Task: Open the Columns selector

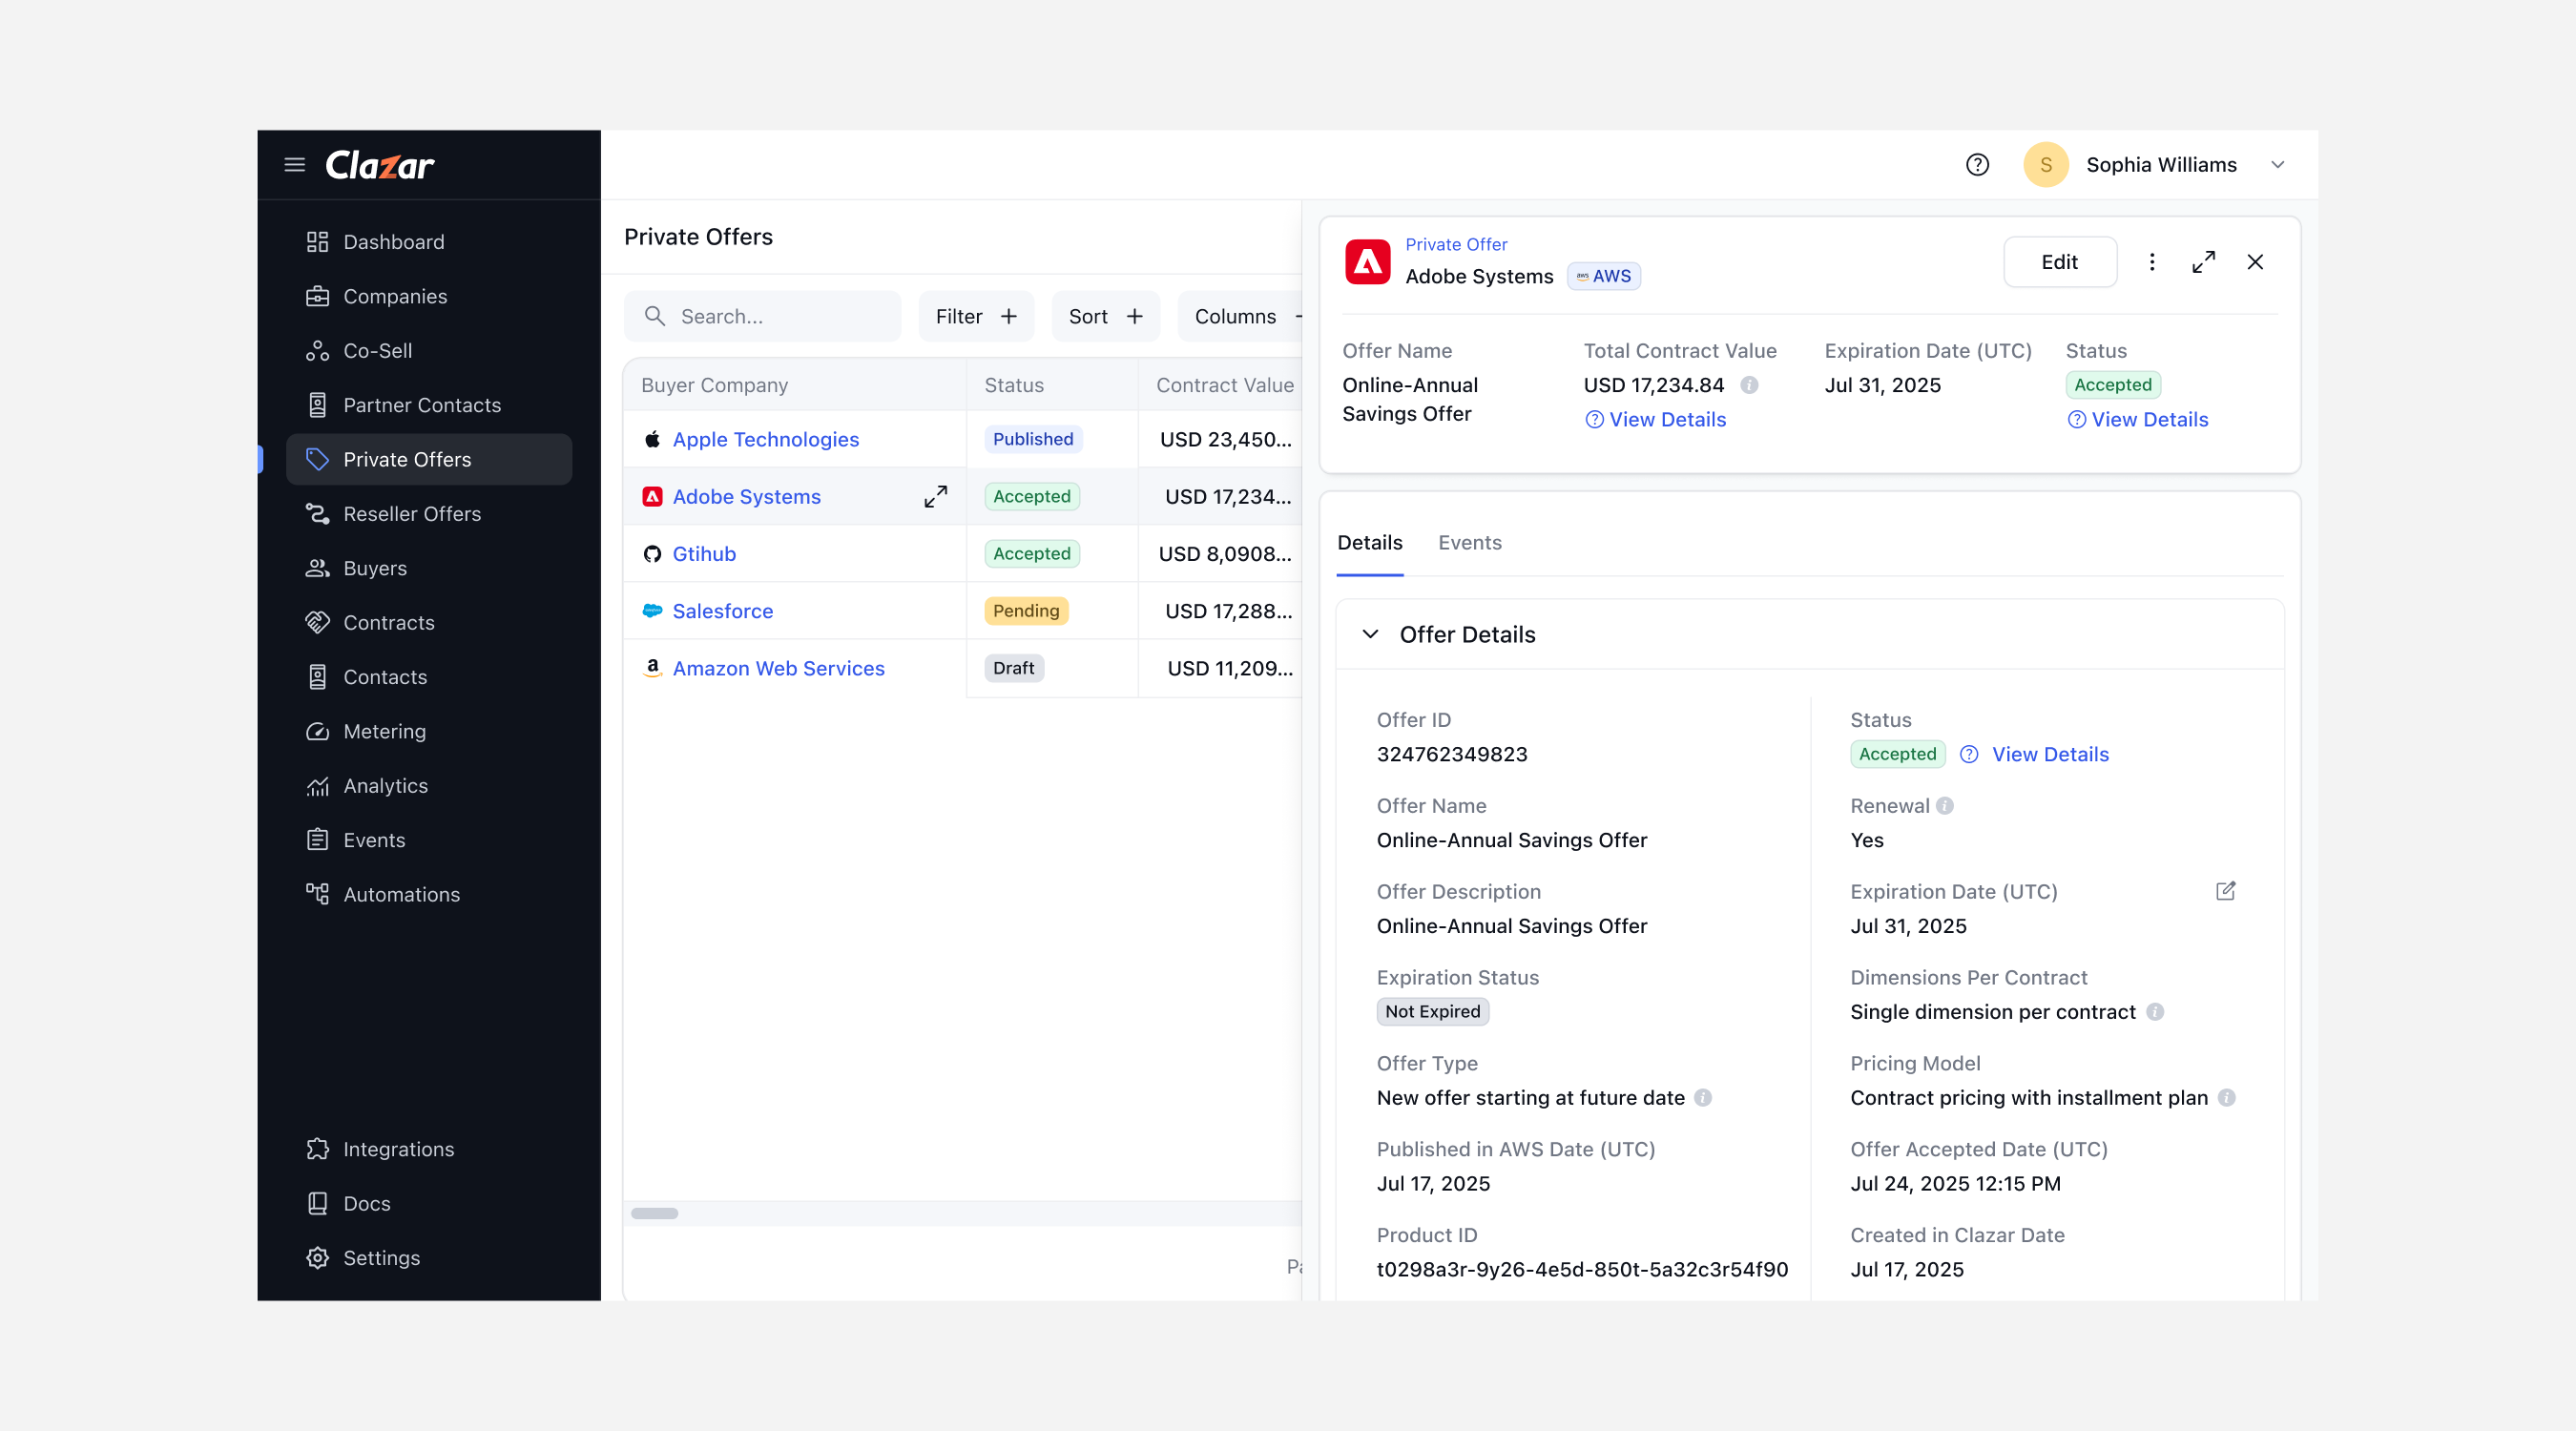Action: [1240, 316]
